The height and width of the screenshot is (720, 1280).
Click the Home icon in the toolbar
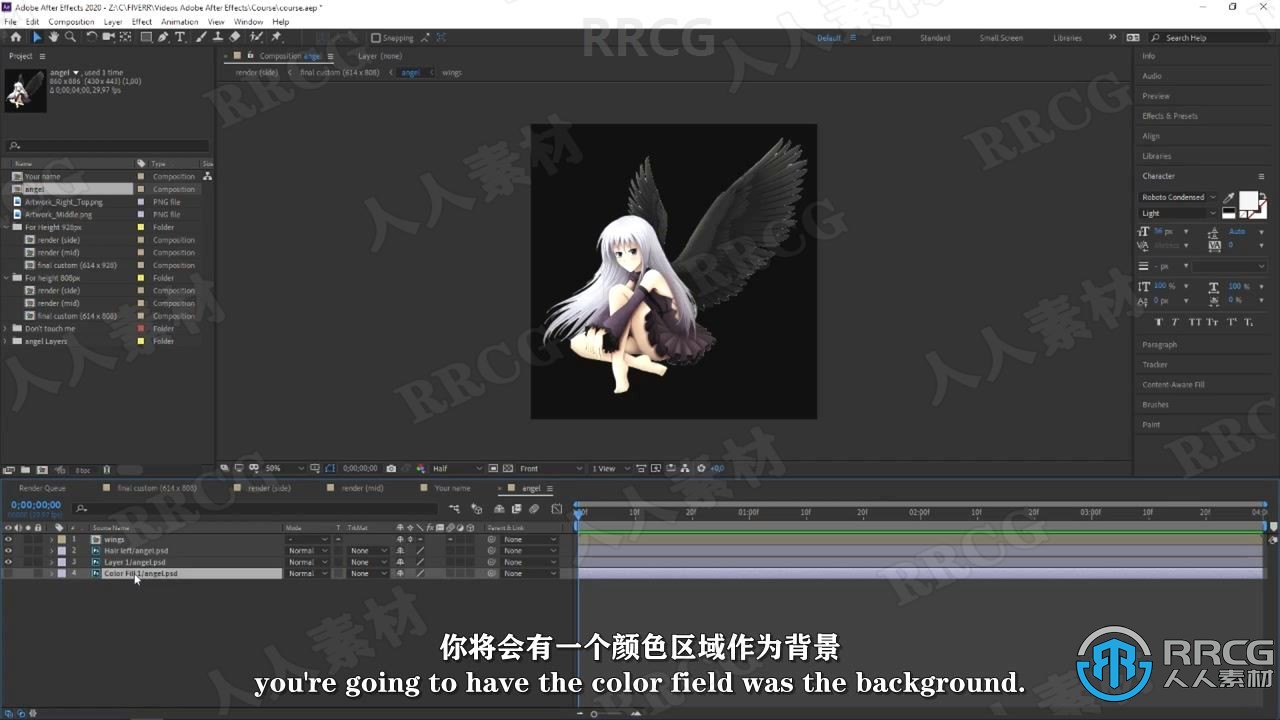pyautogui.click(x=15, y=37)
